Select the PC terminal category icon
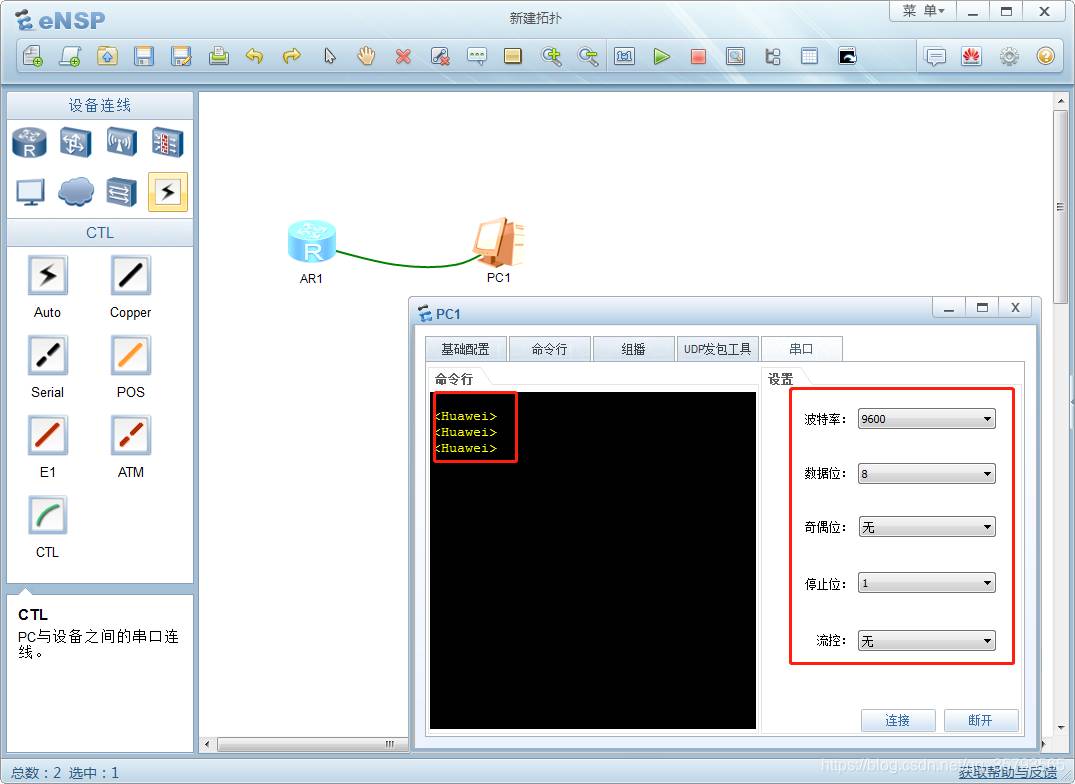This screenshot has height=784, width=1075. [30, 192]
